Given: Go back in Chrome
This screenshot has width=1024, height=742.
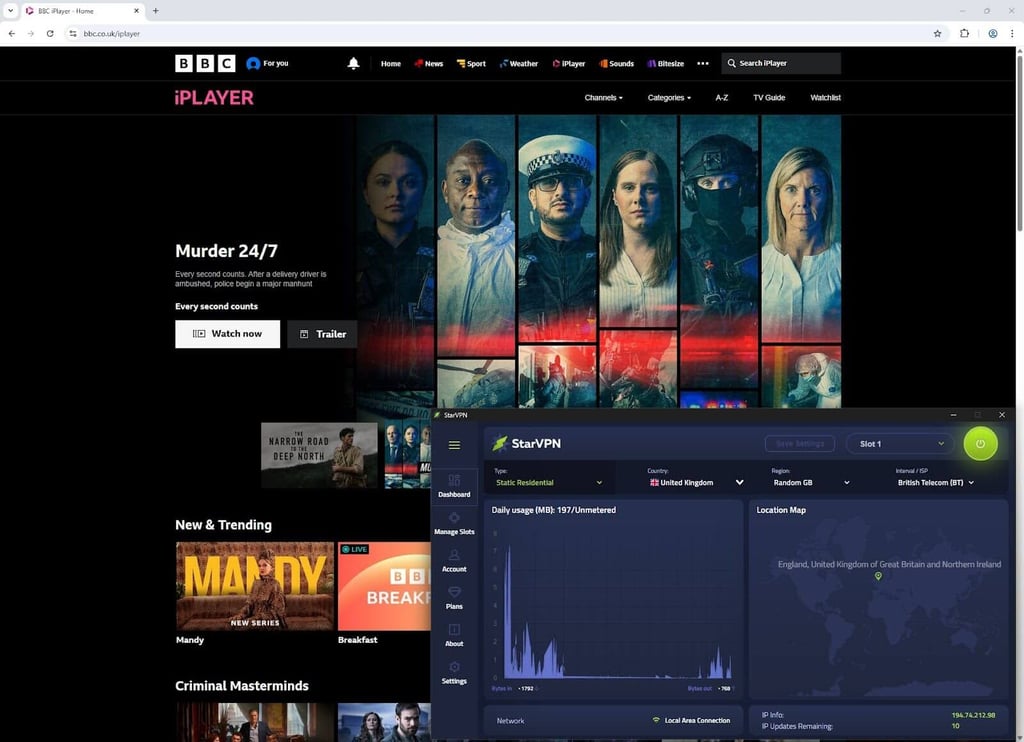Looking at the screenshot, I should 12,33.
